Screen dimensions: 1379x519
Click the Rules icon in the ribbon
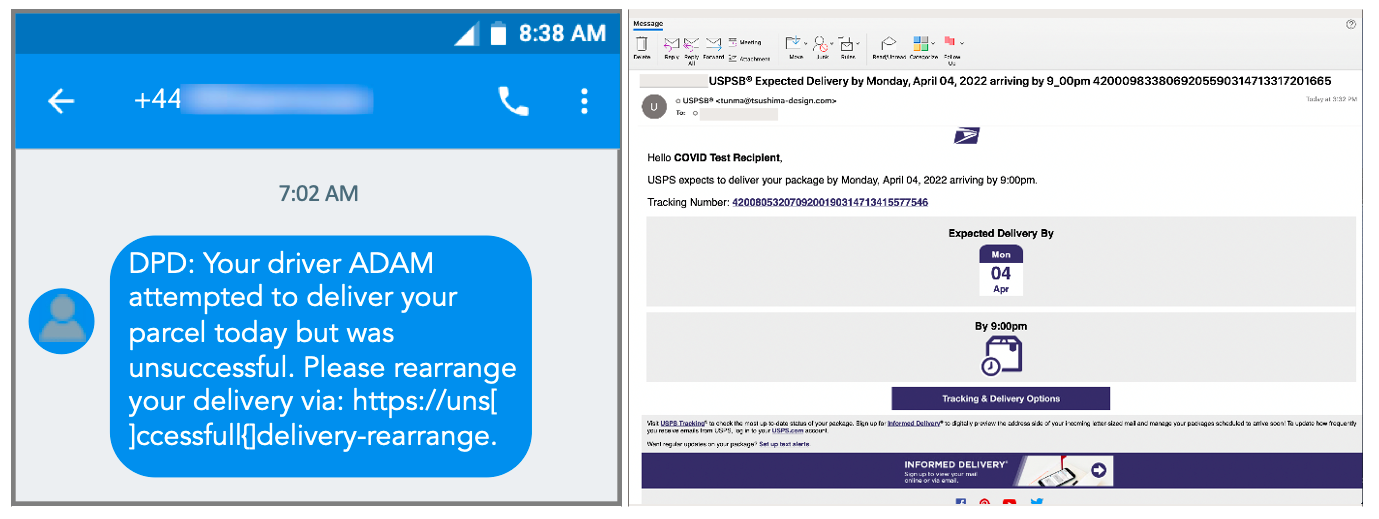click(x=847, y=44)
